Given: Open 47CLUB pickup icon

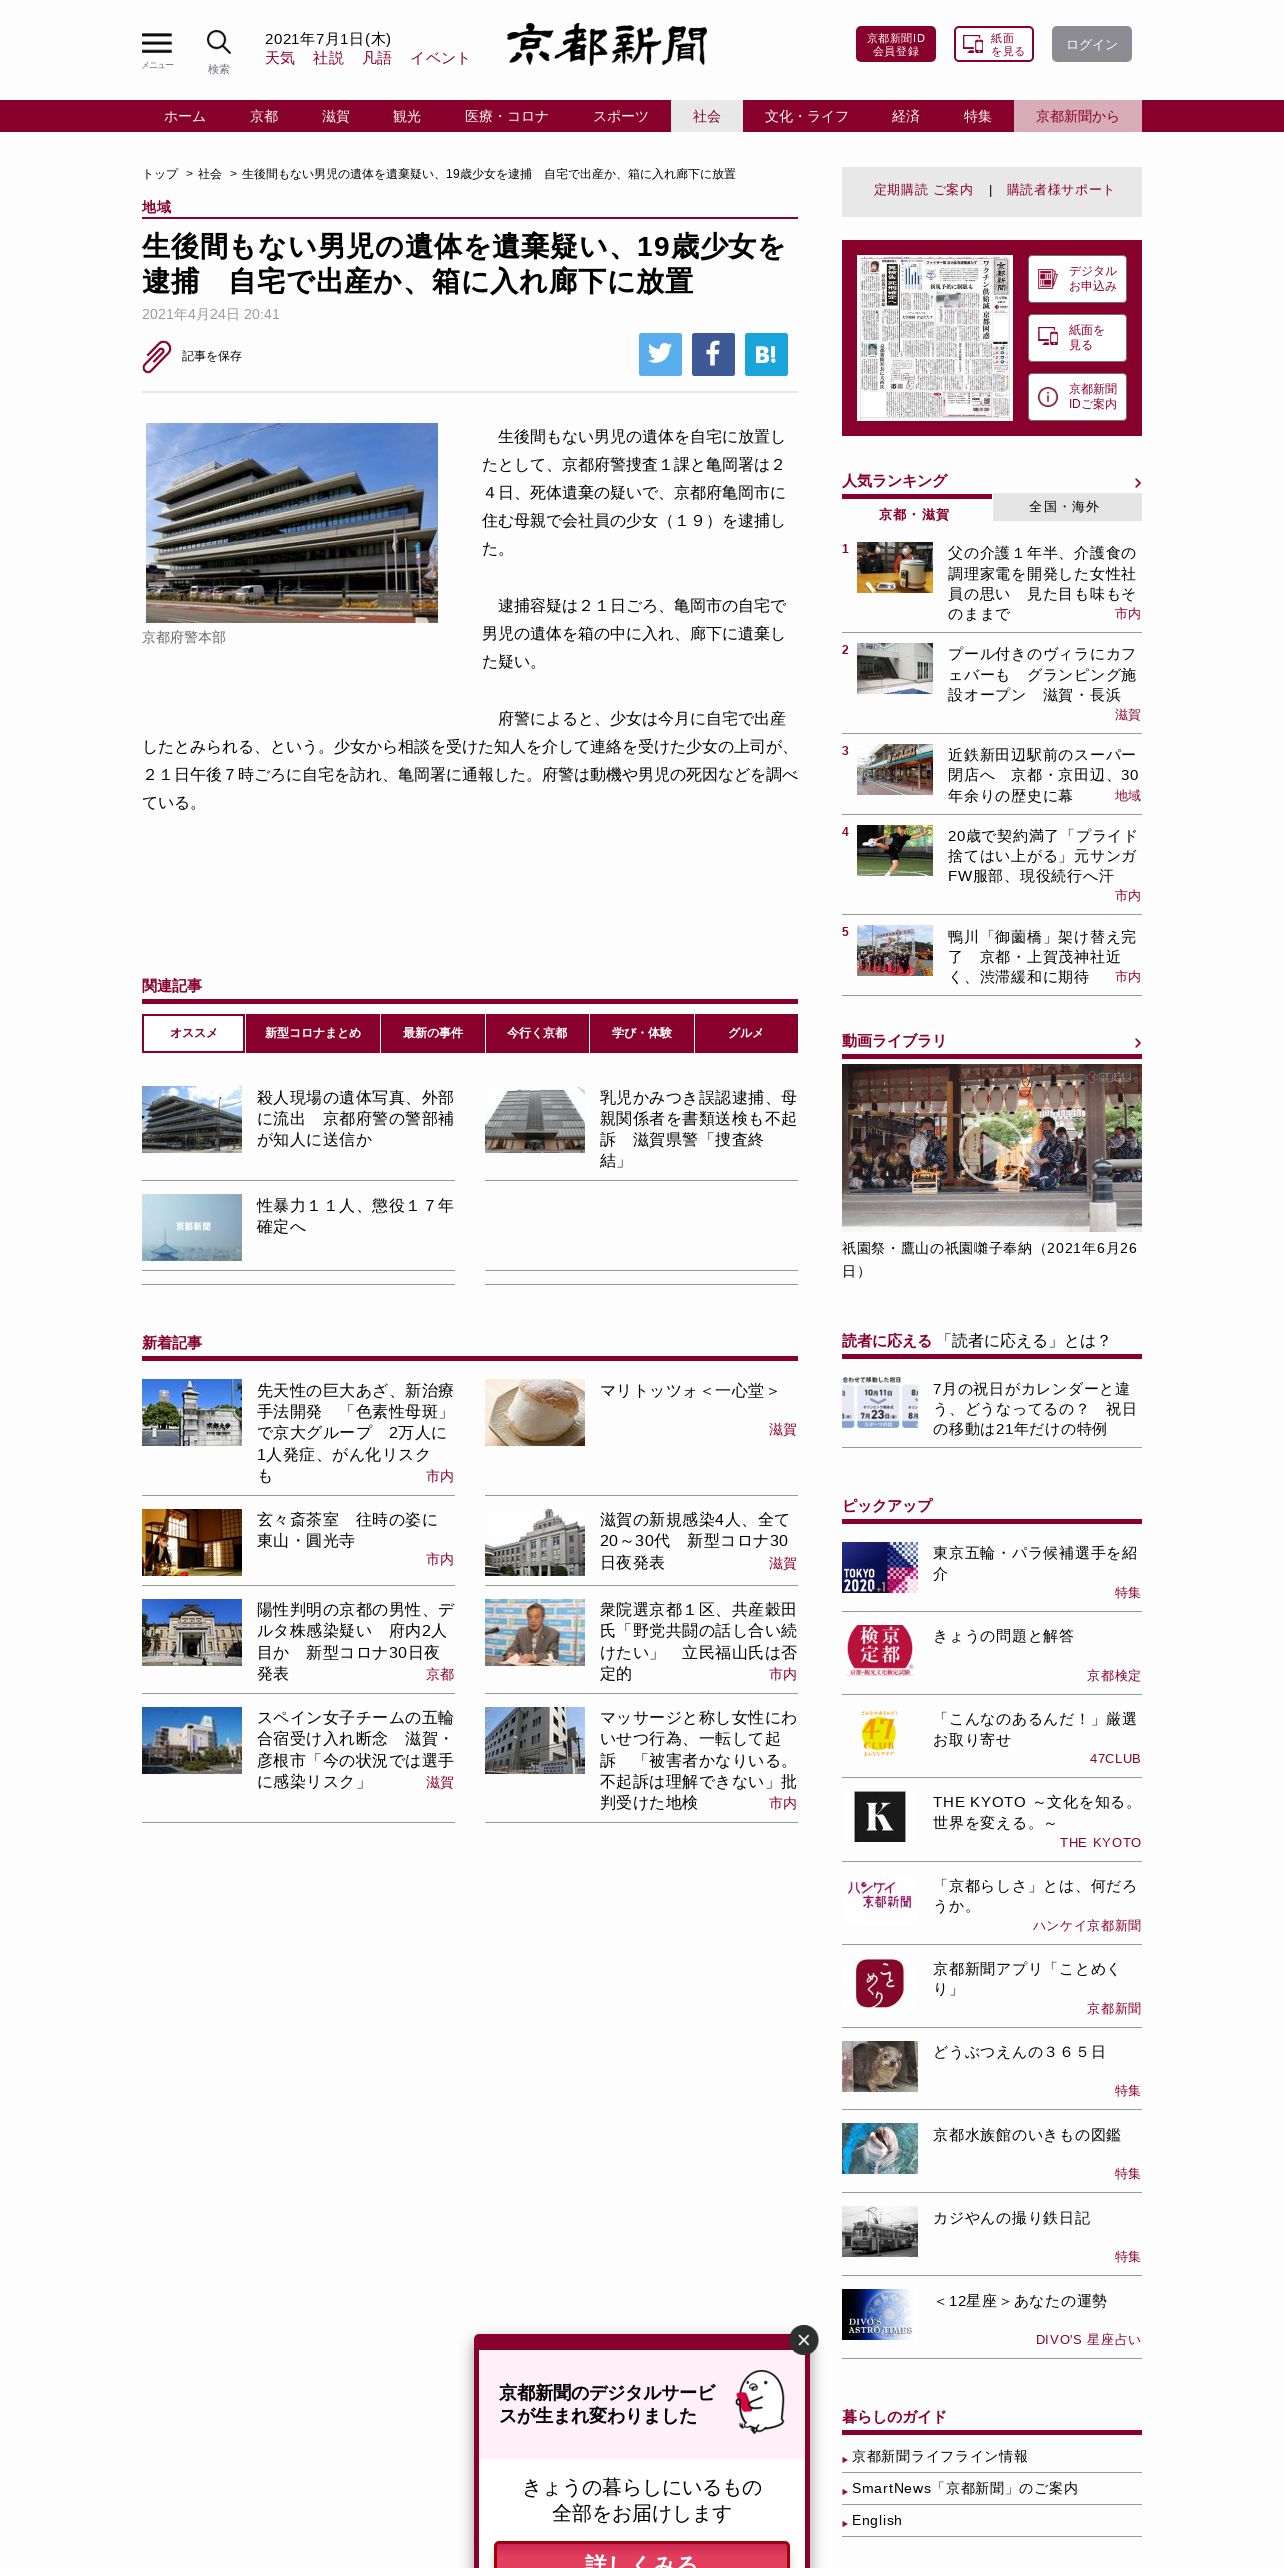Looking at the screenshot, I should click(x=880, y=1733).
